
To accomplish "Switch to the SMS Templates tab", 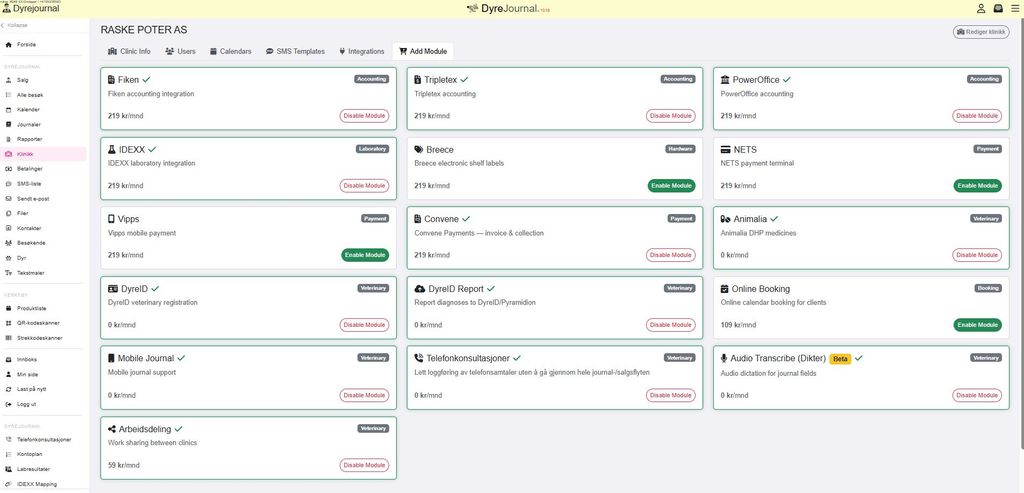I will (x=295, y=51).
